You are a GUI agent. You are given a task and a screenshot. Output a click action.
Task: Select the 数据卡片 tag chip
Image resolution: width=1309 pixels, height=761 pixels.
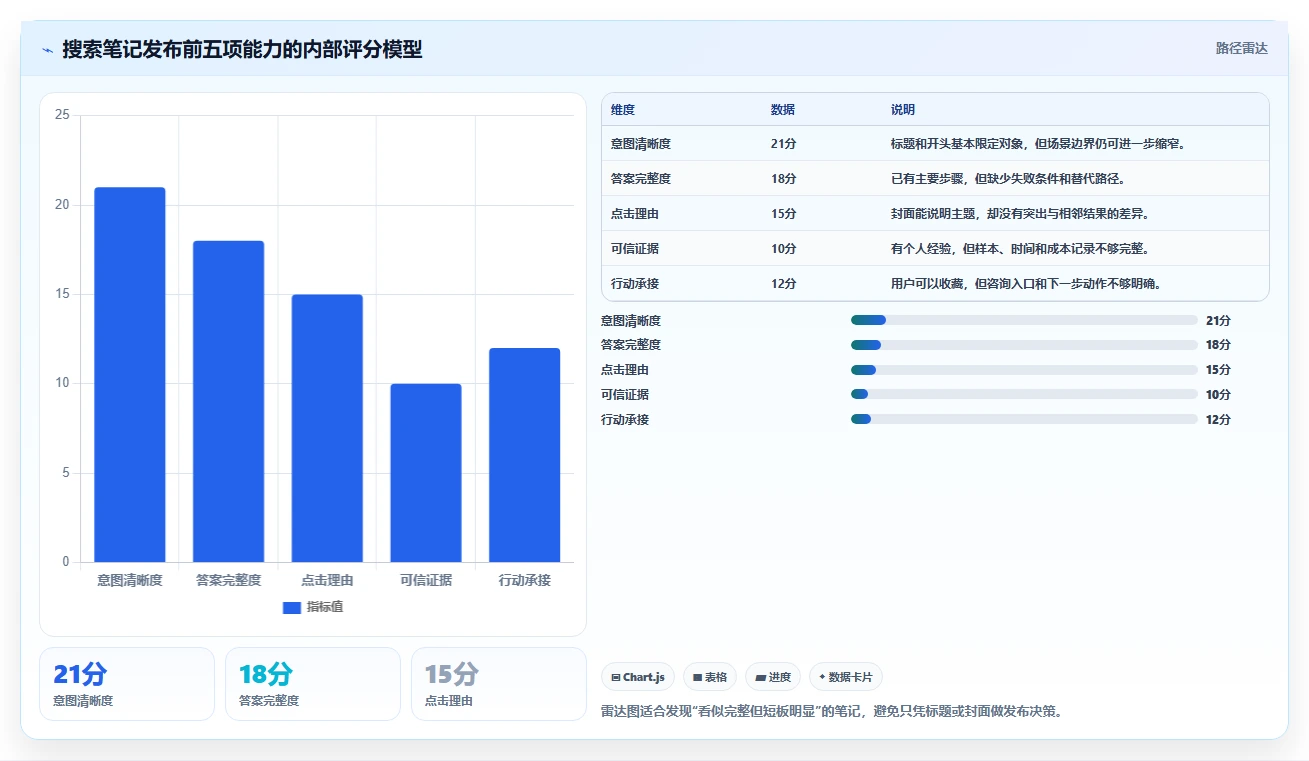(846, 677)
